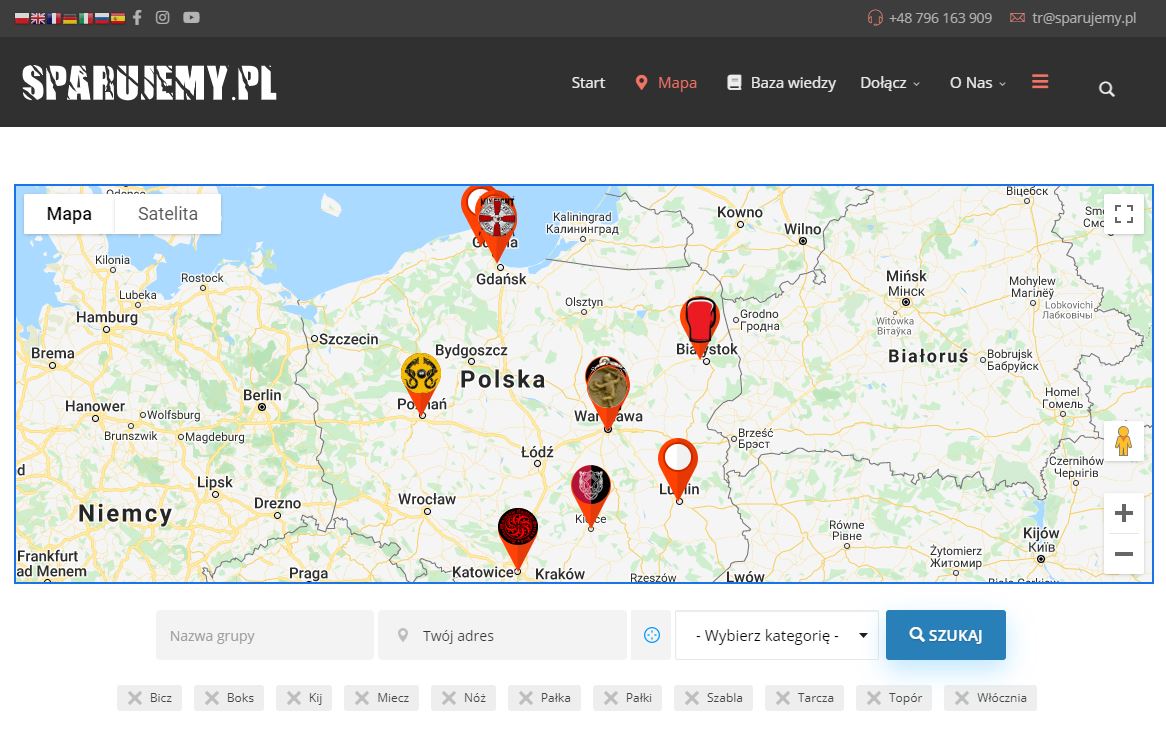
Task: Click the search magnifier in header
Action: tap(1106, 89)
